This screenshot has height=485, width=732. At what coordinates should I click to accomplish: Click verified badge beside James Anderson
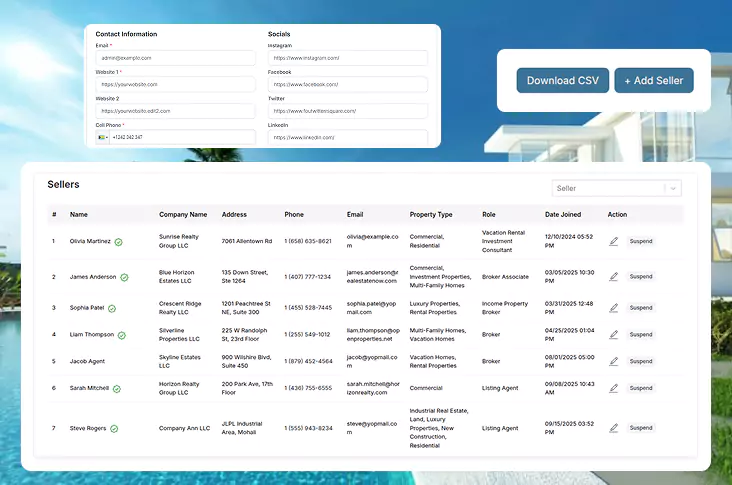click(124, 277)
